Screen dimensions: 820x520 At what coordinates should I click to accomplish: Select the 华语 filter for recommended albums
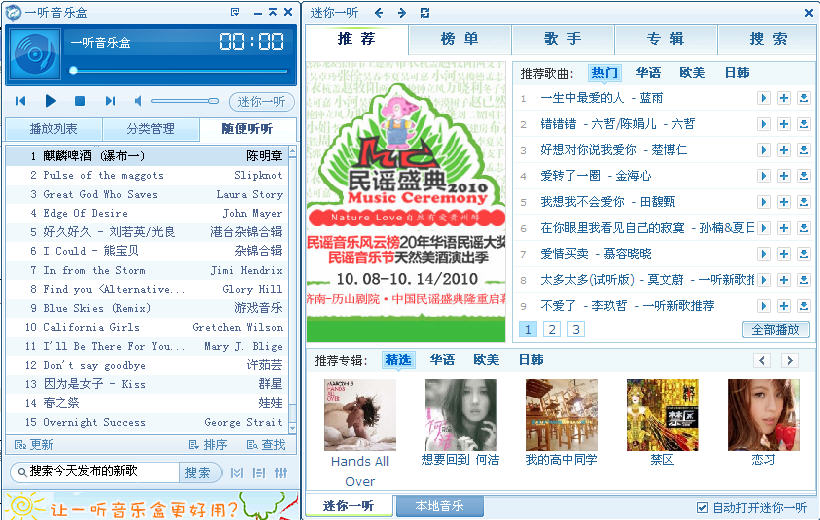click(442, 360)
